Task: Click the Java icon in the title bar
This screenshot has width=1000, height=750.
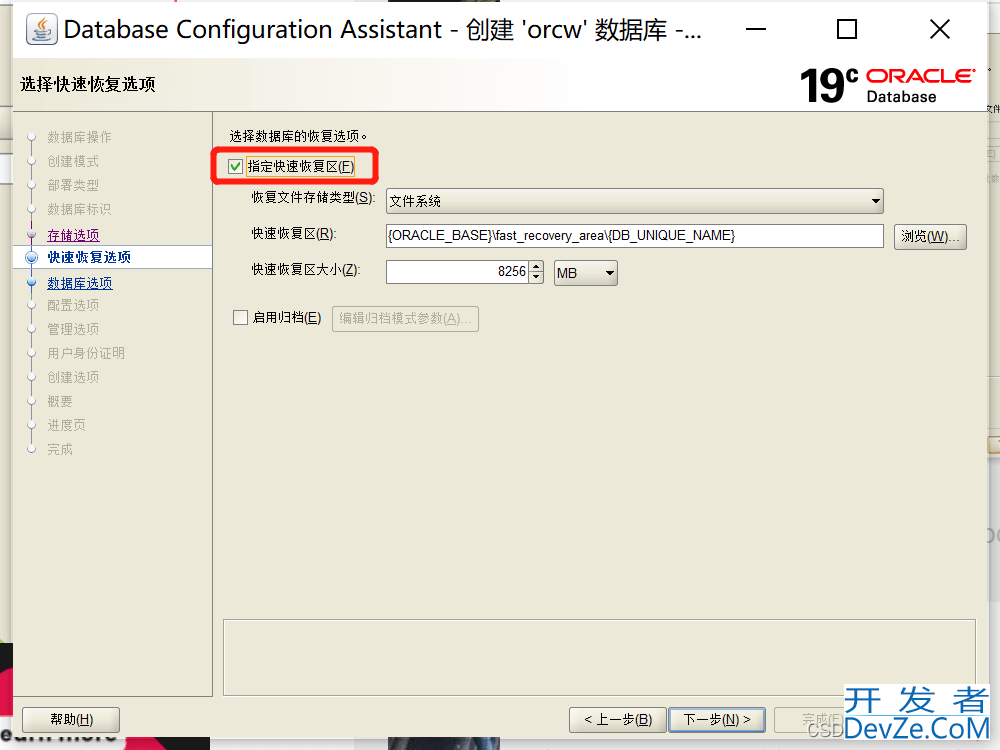Action: [41, 29]
